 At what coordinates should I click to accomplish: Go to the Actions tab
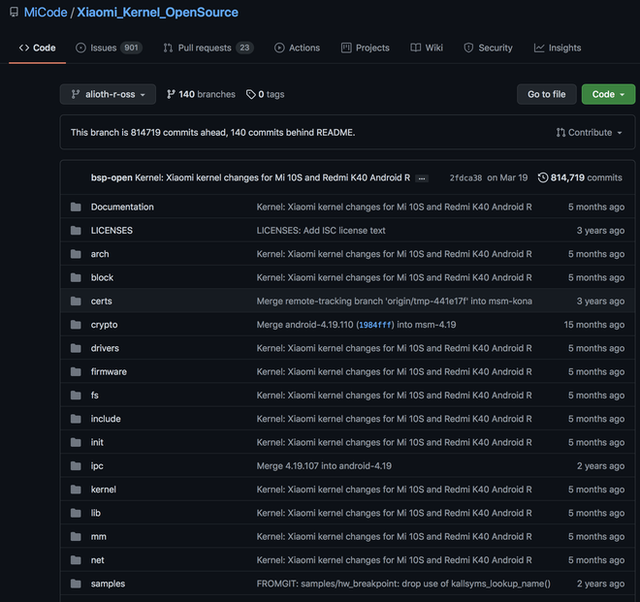click(297, 48)
